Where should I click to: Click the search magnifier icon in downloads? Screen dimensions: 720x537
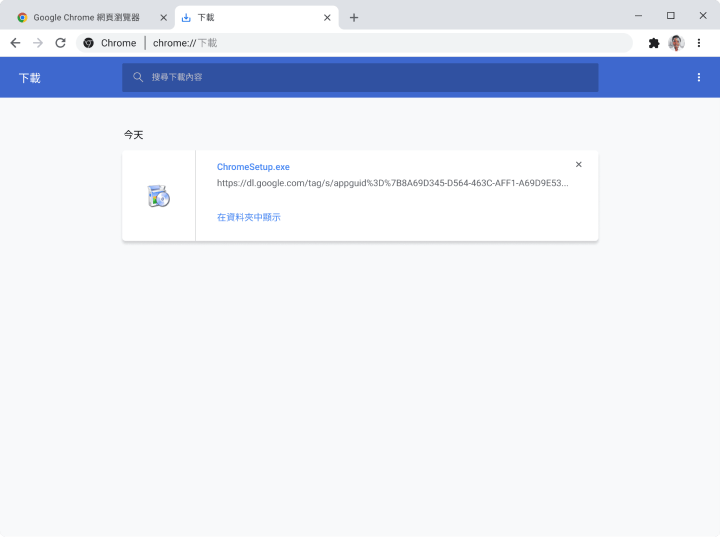pos(138,77)
